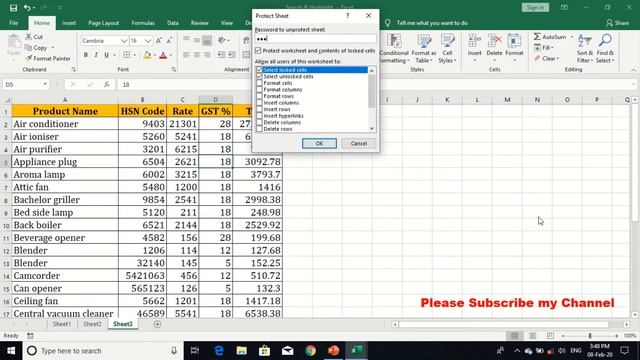Viewport: 640px width, 360px height.
Task: Toggle Select locked cells checkbox
Action: [259, 70]
